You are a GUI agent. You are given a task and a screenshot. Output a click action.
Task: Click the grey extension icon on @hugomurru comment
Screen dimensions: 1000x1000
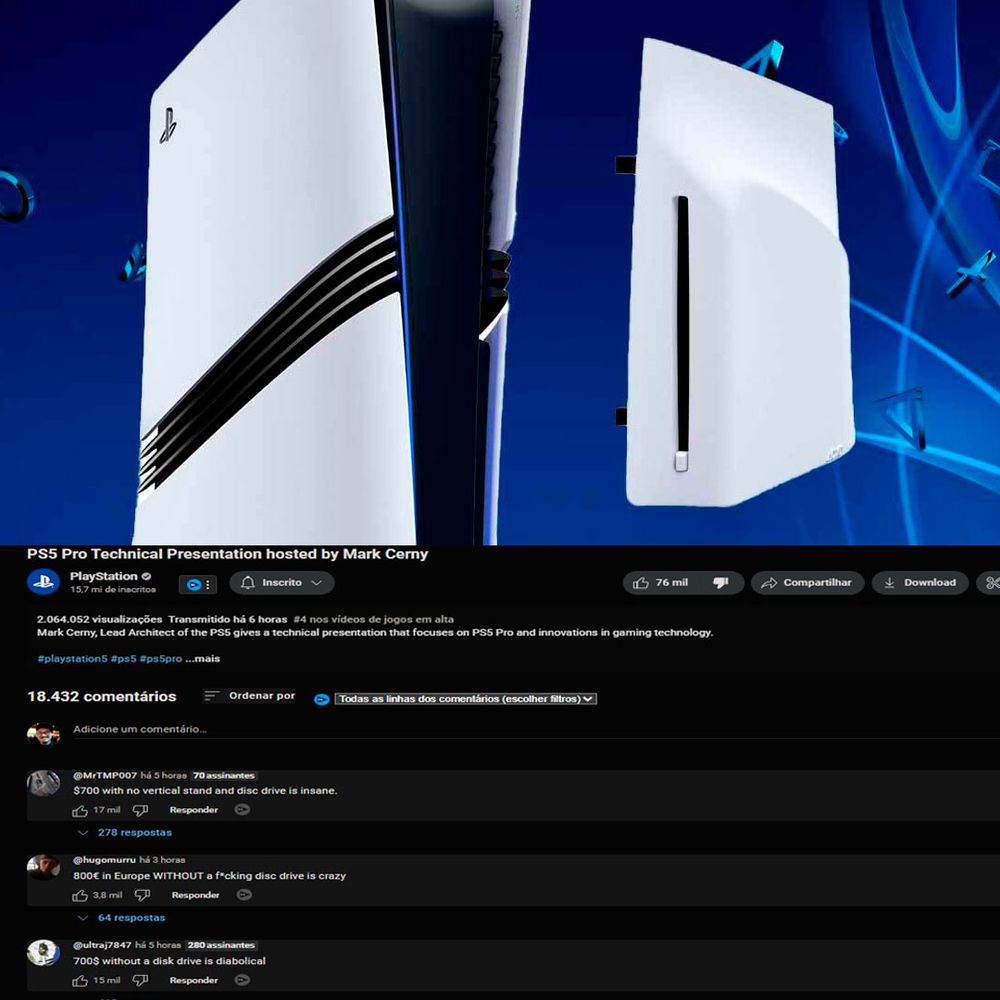coord(244,895)
